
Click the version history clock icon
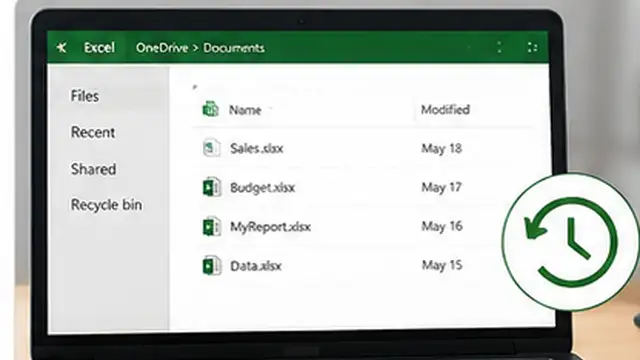(x=571, y=242)
